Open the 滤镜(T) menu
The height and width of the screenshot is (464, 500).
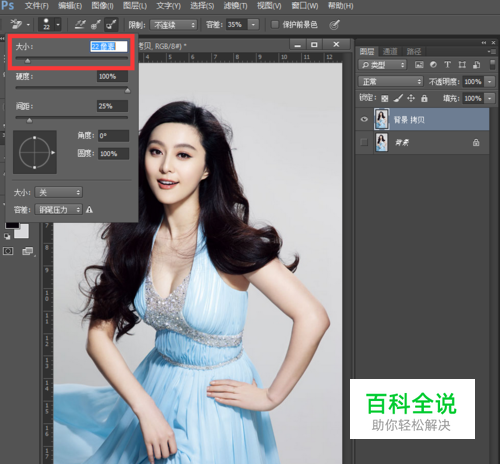pyautogui.click(x=235, y=6)
